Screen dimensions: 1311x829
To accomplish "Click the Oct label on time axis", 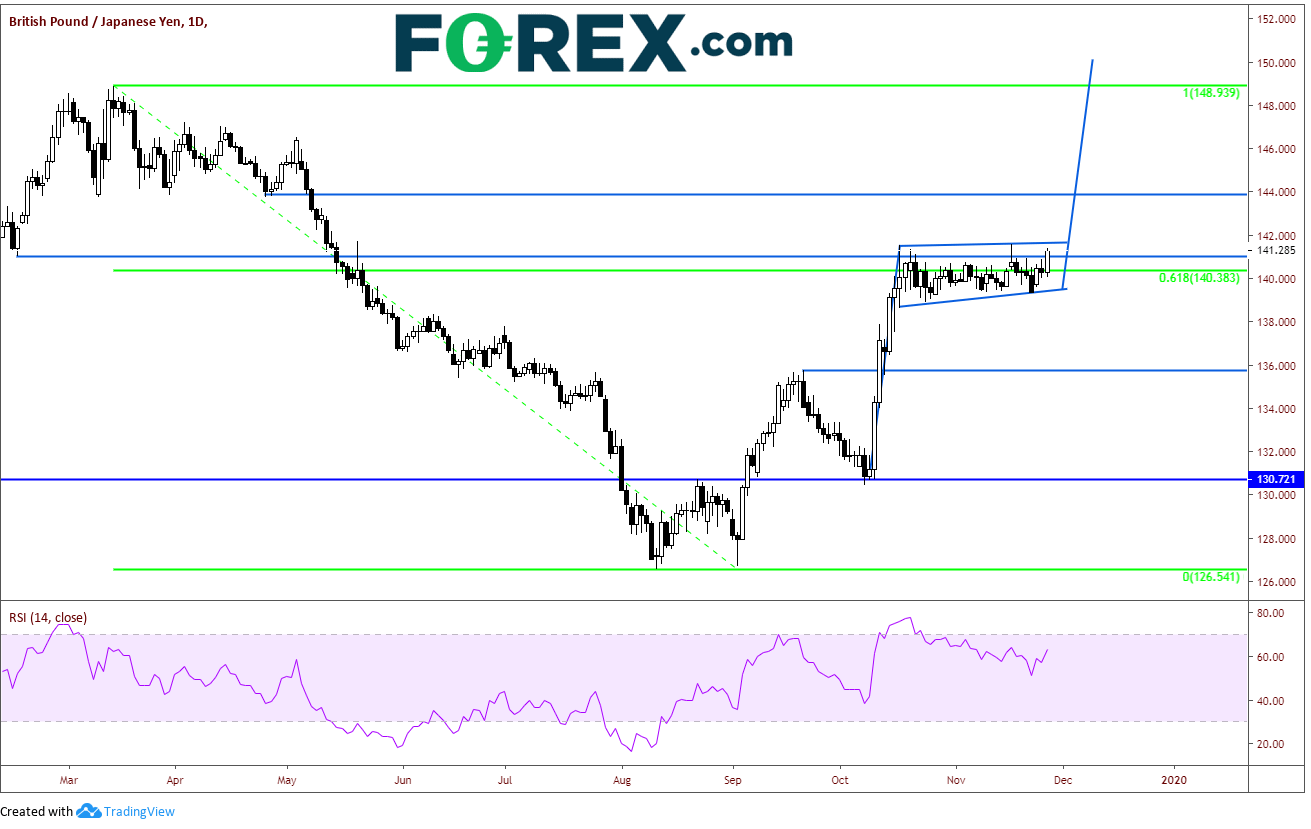I will (x=840, y=779).
